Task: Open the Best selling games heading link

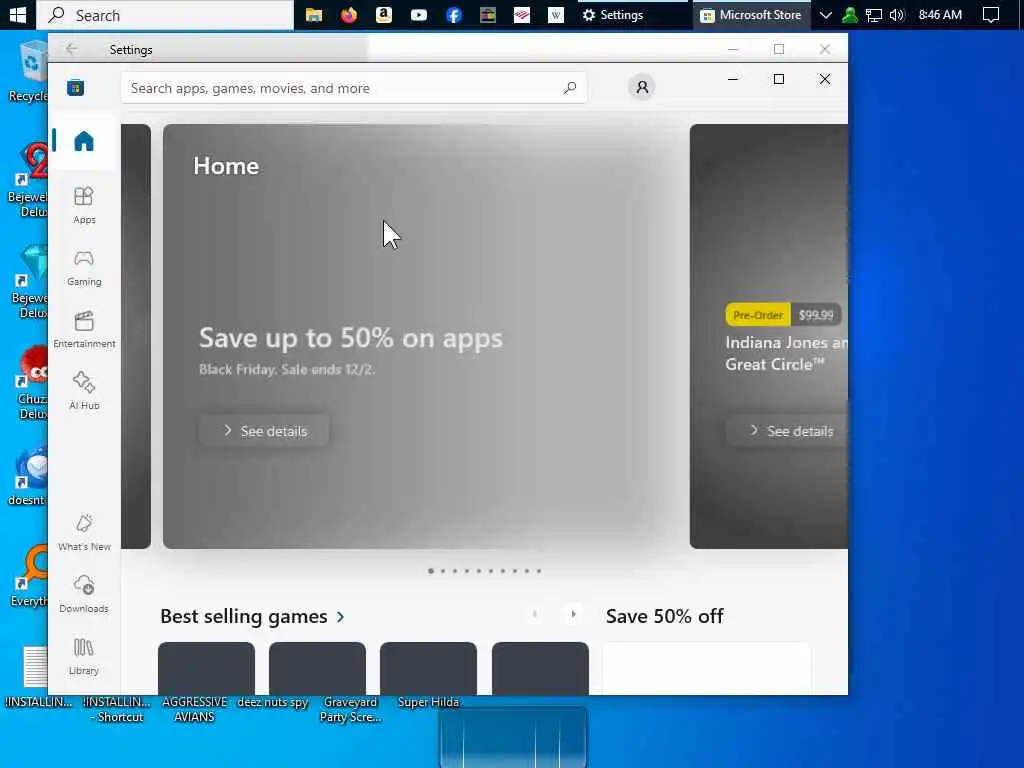Action: (252, 616)
